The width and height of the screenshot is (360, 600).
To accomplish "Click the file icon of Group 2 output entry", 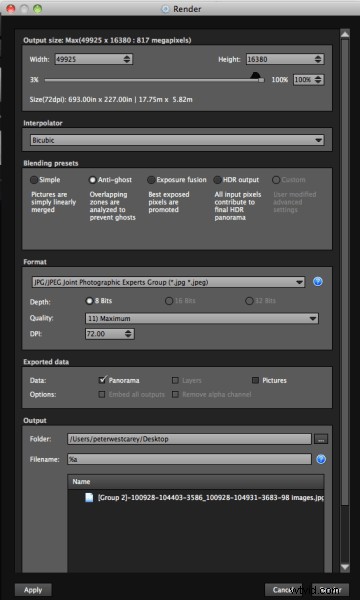I will coord(89,497).
